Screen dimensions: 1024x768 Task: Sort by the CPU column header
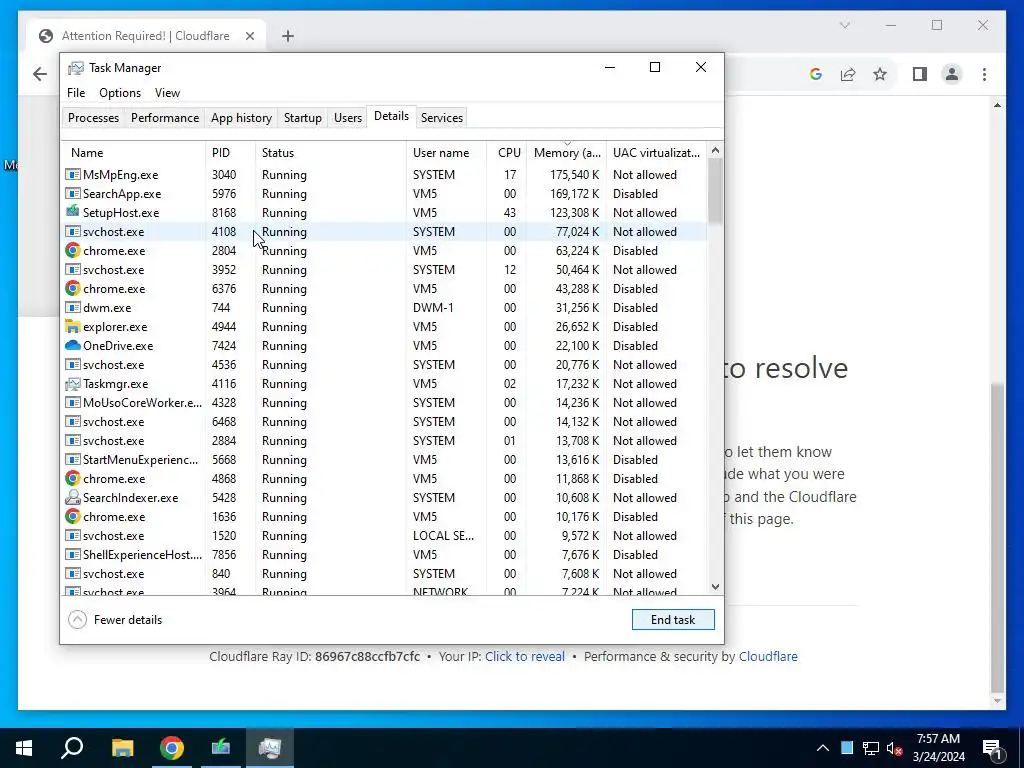point(507,152)
